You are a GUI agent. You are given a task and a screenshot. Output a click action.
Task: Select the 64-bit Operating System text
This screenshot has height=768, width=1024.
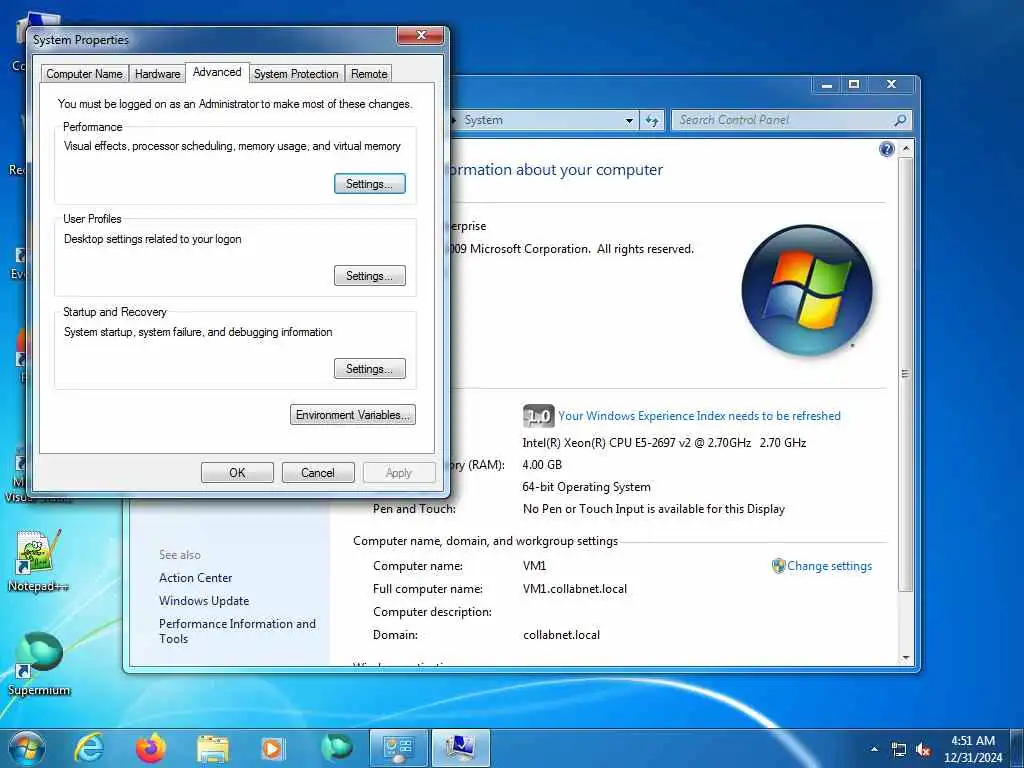(x=586, y=487)
